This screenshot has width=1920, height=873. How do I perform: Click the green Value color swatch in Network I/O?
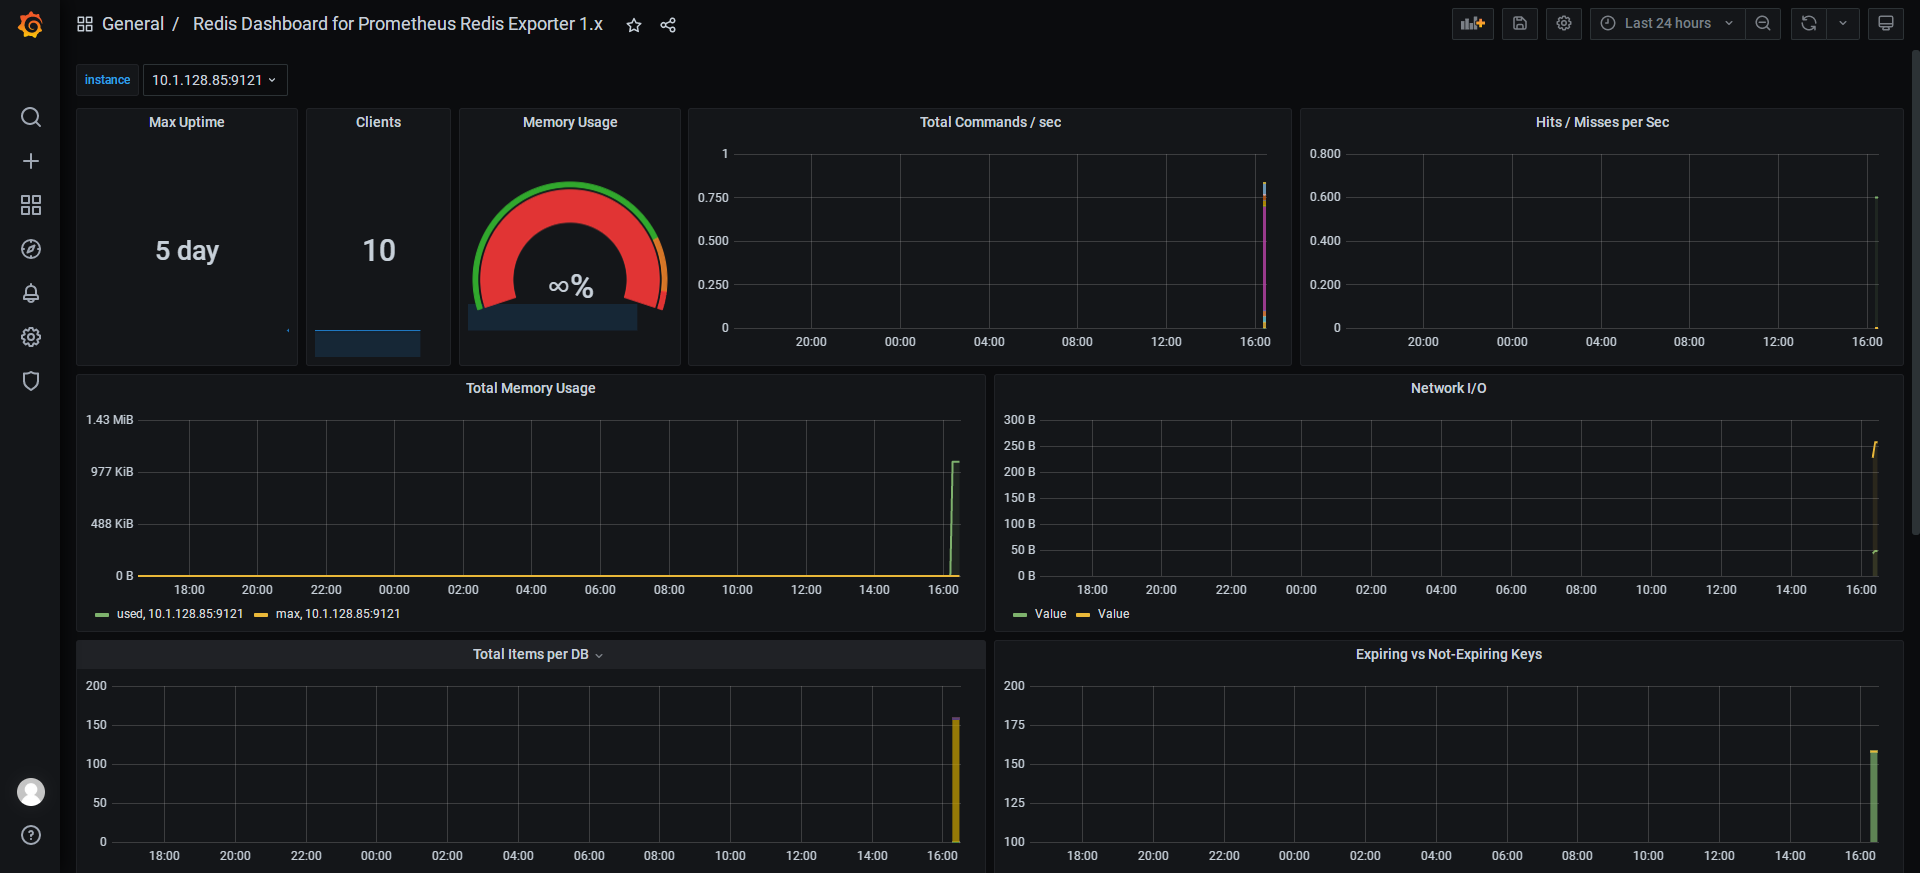(1020, 615)
